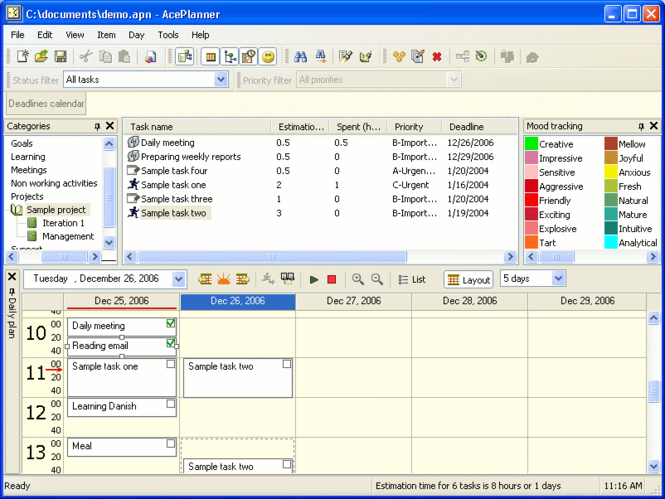Image resolution: width=665 pixels, height=499 pixels.
Task: Click the List view button
Action: pos(412,280)
